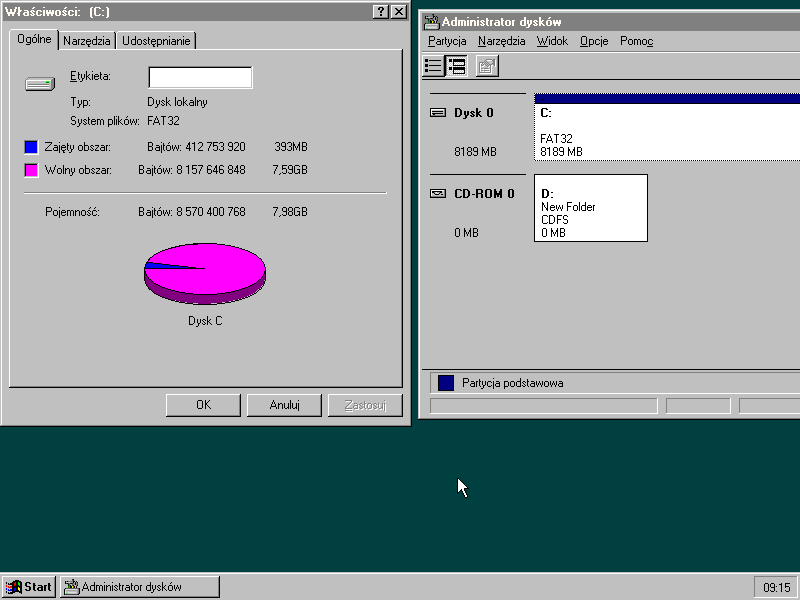Click the Partycja podstawowa legend color box
The image size is (800, 600).
(446, 383)
